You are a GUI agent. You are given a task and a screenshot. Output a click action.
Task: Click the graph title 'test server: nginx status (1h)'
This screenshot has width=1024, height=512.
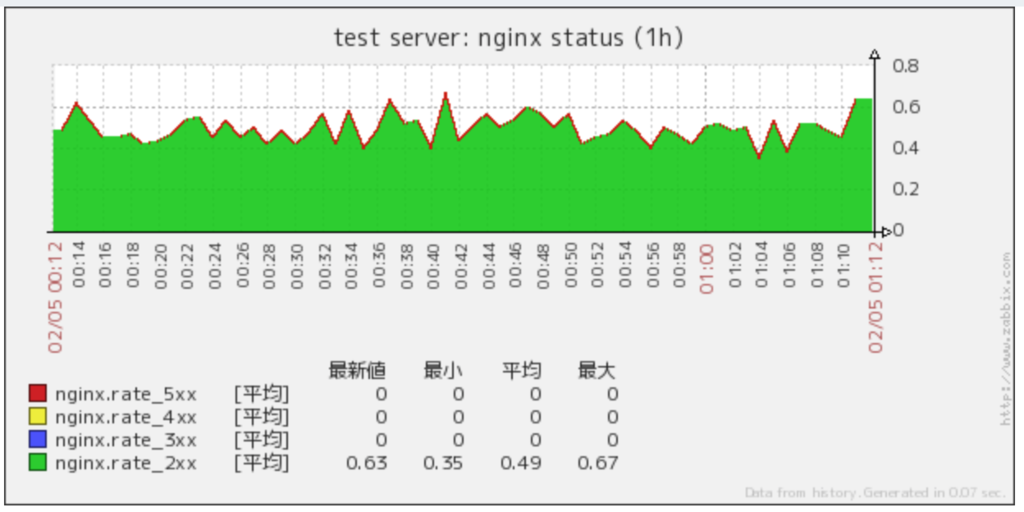tap(509, 38)
